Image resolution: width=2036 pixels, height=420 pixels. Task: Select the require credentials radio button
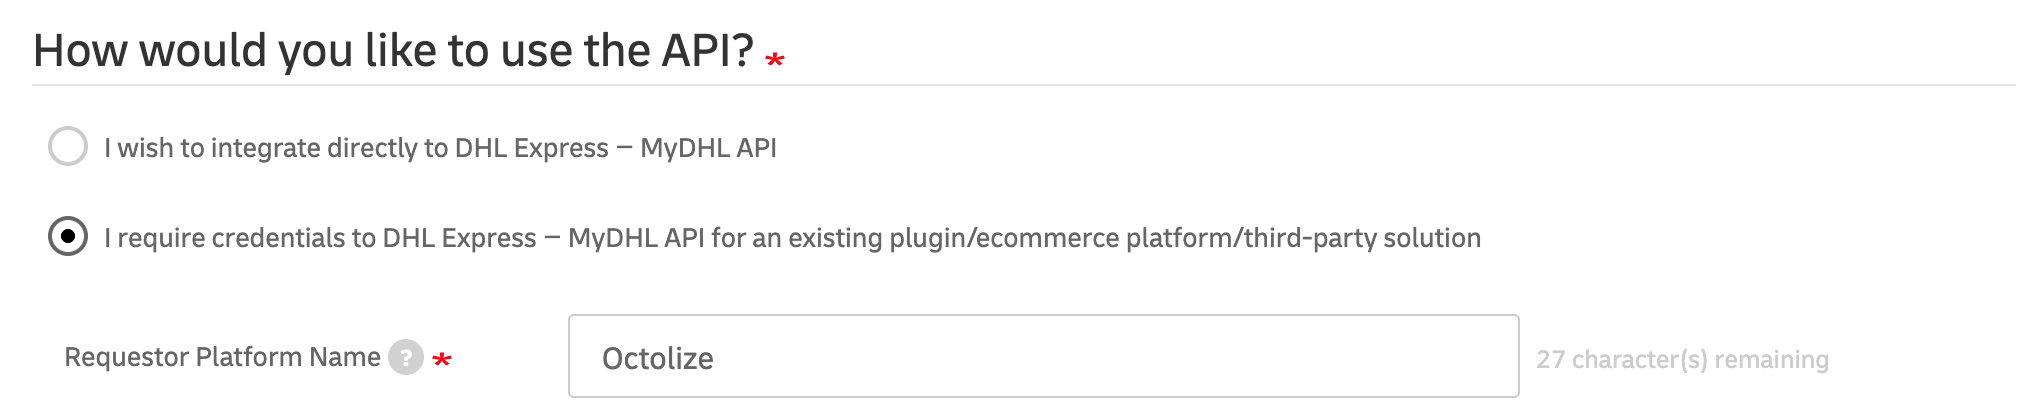[68, 237]
